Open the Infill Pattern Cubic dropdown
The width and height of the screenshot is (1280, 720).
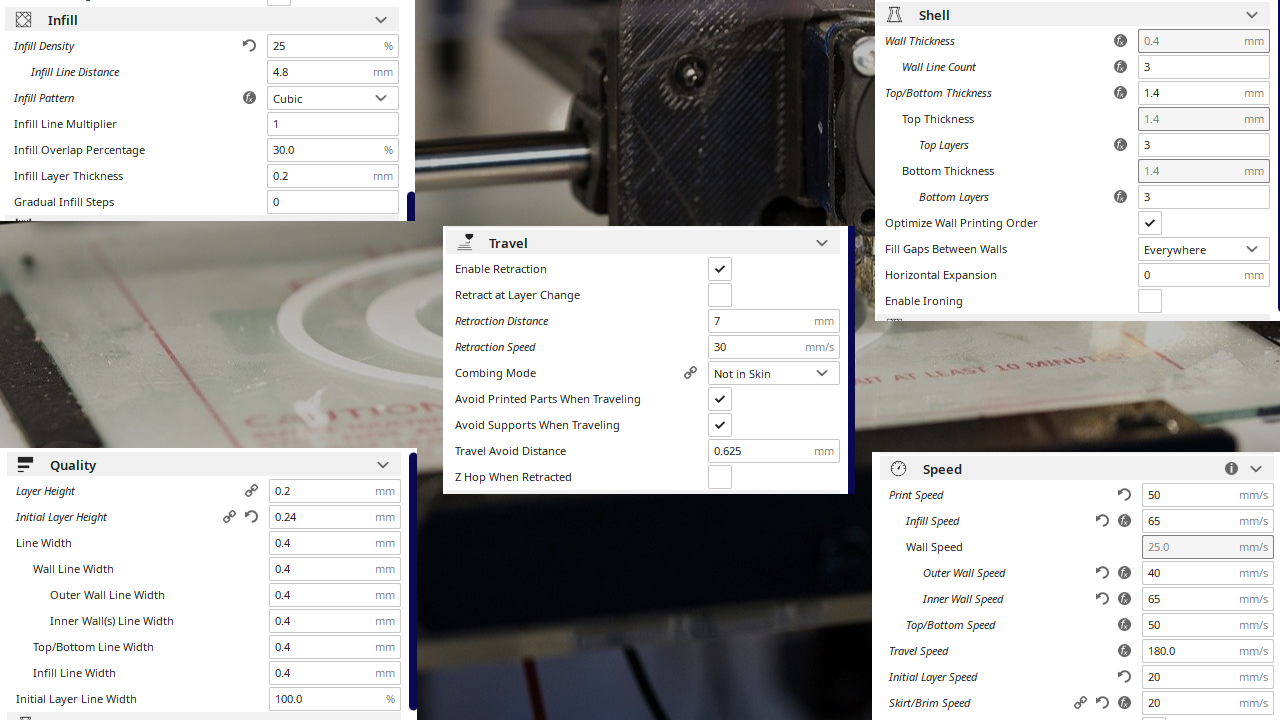coord(333,98)
